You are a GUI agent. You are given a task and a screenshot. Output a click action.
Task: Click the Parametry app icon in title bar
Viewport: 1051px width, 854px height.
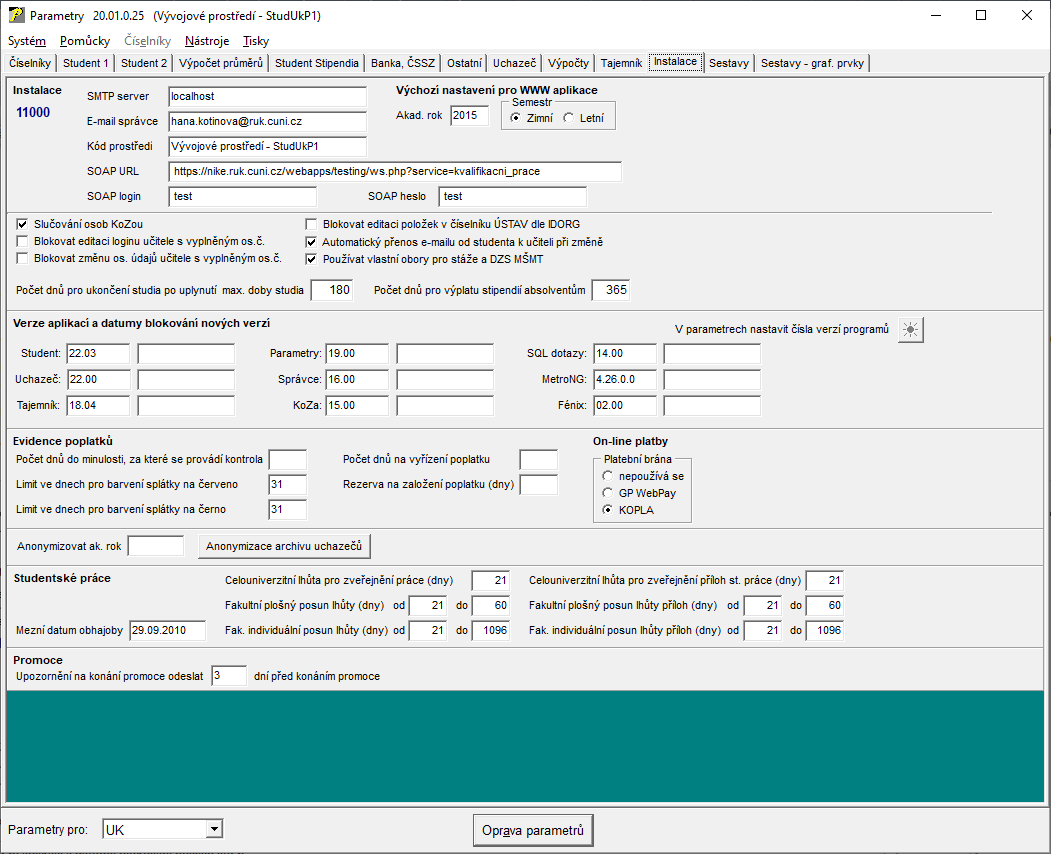pos(16,16)
